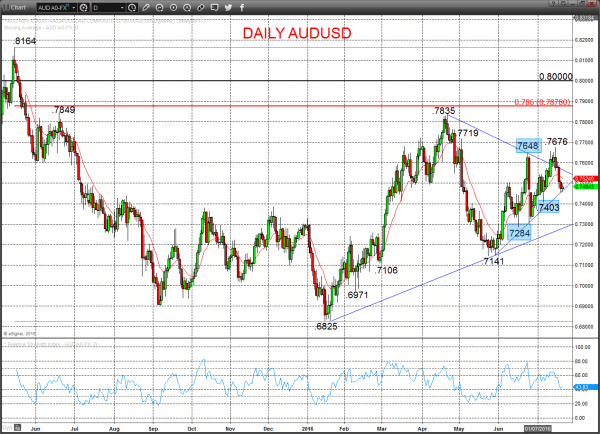Viewport: 600px width, 434px height.
Task: Click the help question-mark button
Action: point(554,3)
